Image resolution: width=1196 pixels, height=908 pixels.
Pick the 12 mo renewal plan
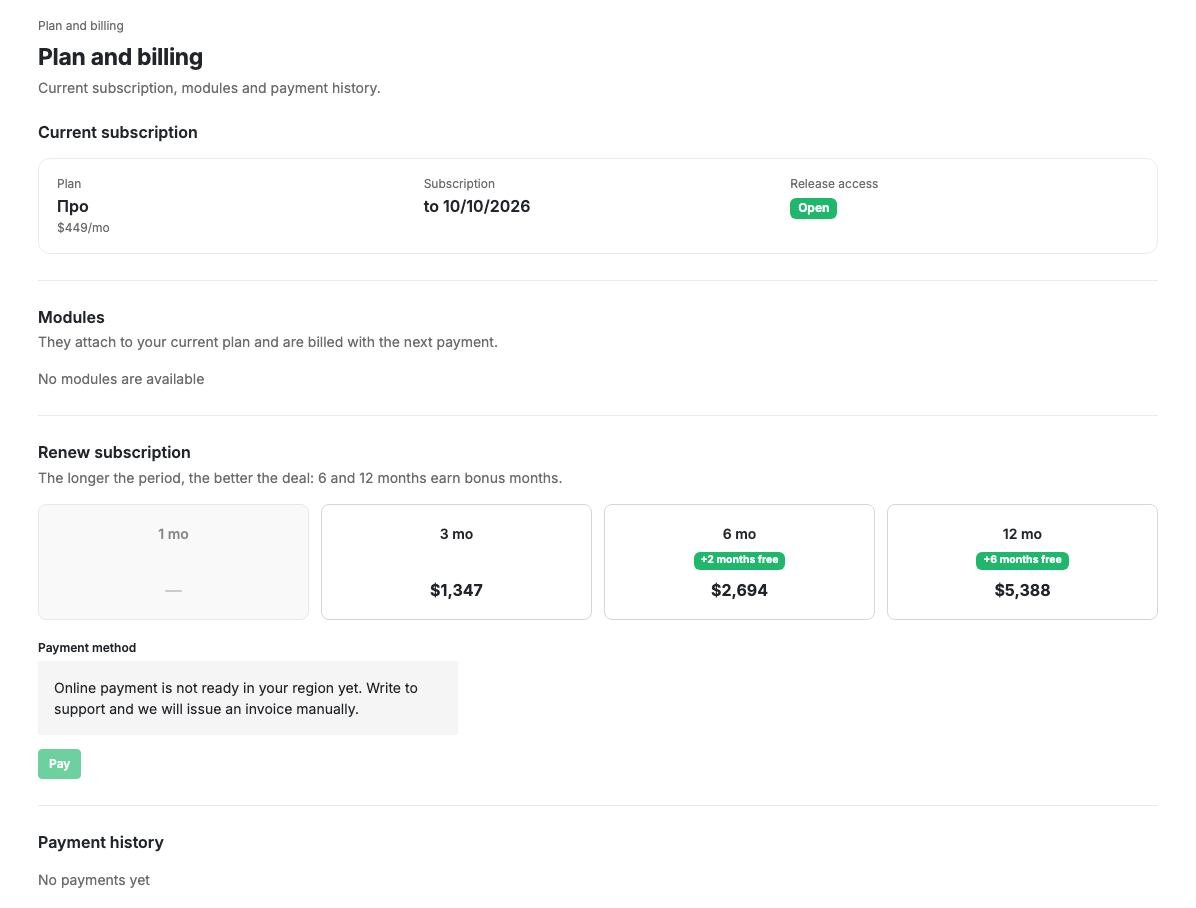[x=1022, y=562]
